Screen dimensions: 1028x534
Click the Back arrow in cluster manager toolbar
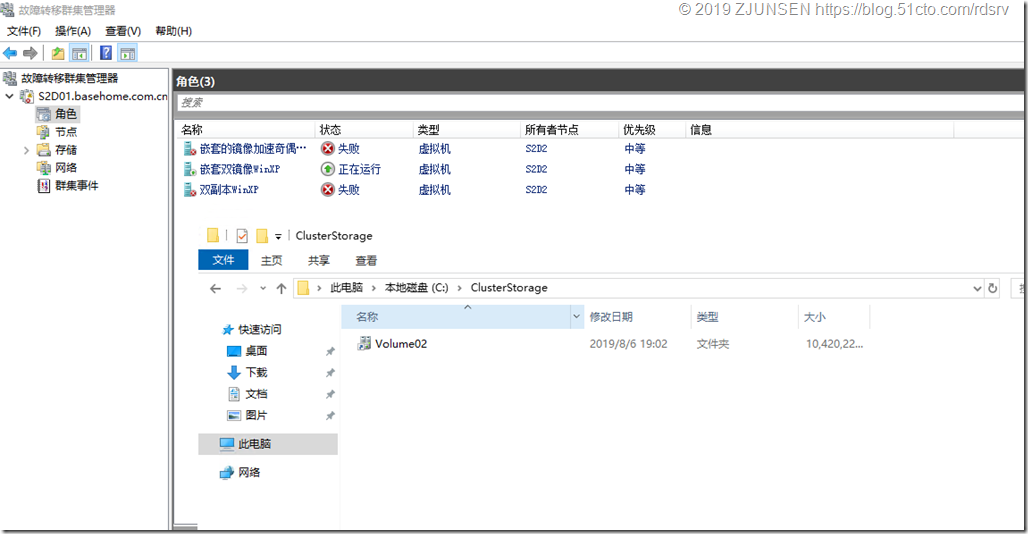pyautogui.click(x=10, y=54)
